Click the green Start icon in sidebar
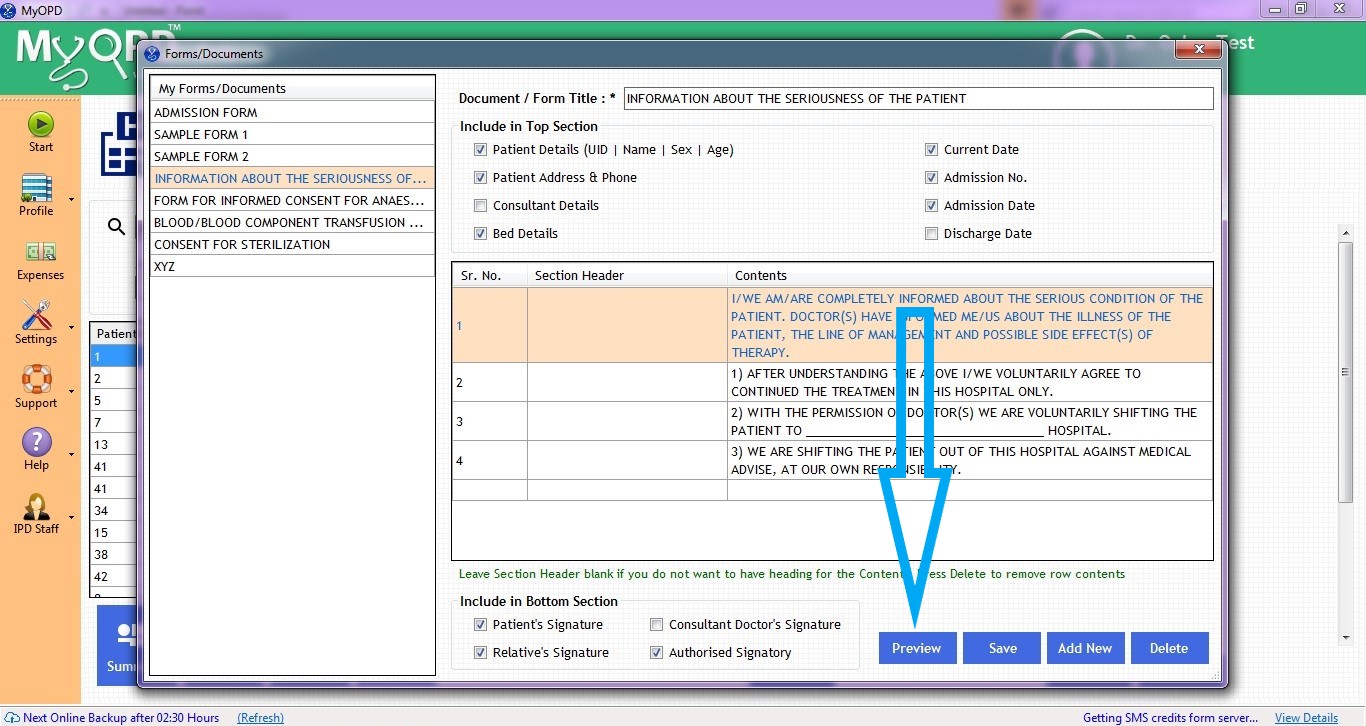Image resolution: width=1366 pixels, height=726 pixels. 40,124
